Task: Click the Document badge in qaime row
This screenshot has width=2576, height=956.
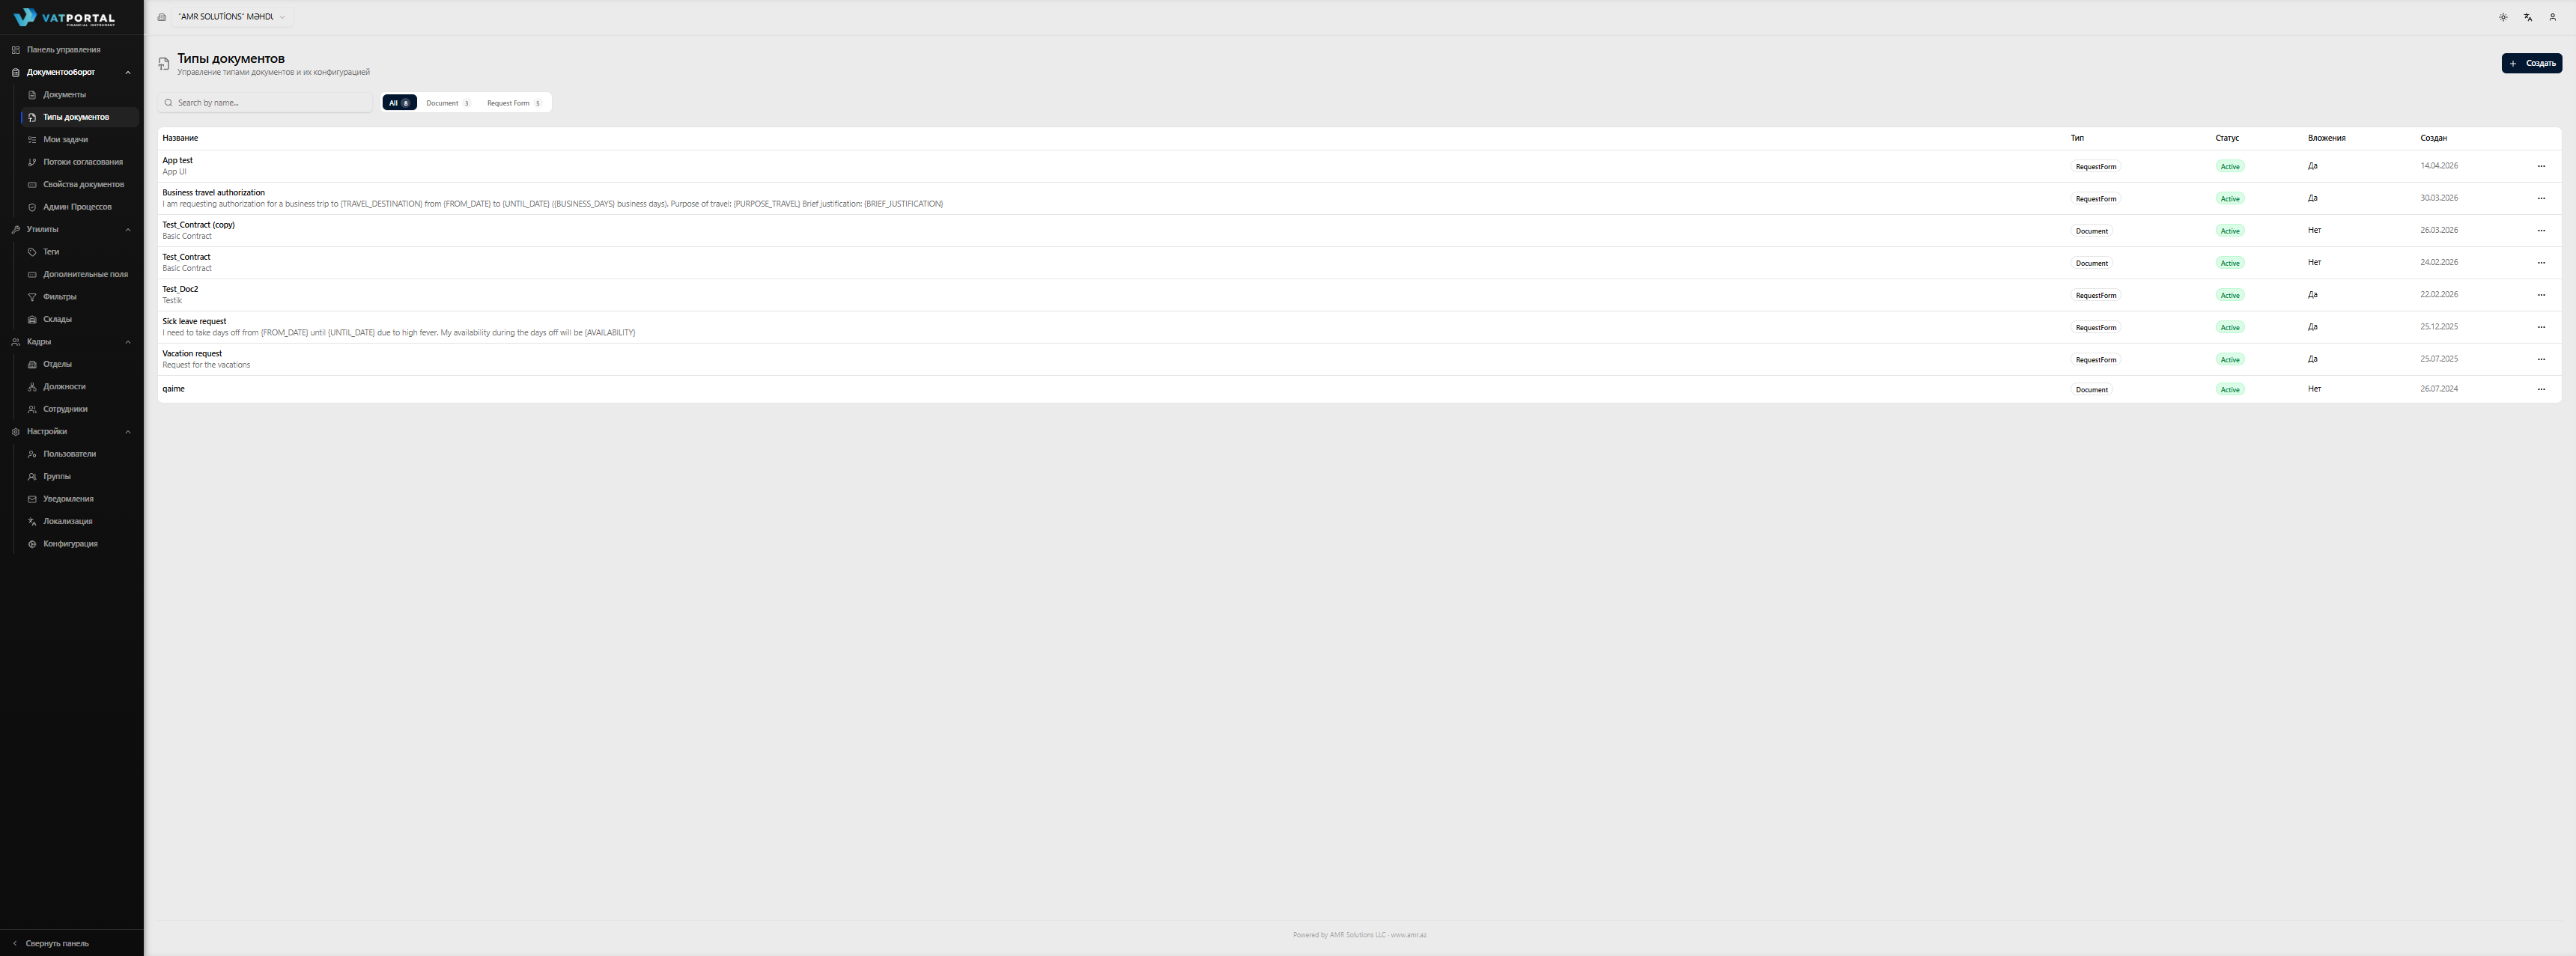Action: pos(2091,390)
